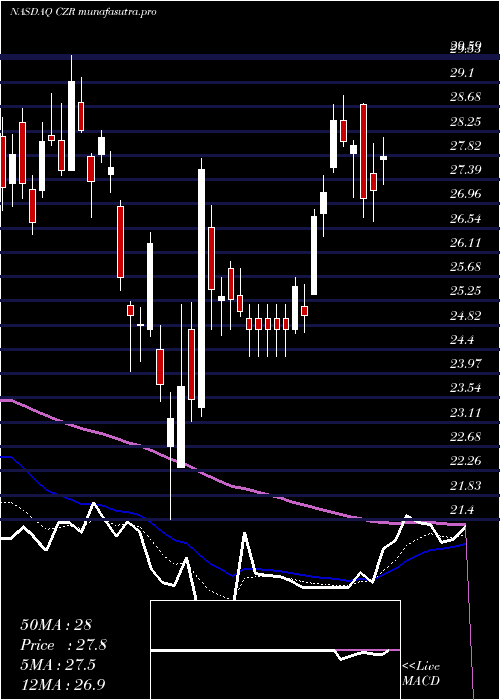Click the 24.82 price axis label
This screenshot has width=500, height=700.
[x=466, y=316]
